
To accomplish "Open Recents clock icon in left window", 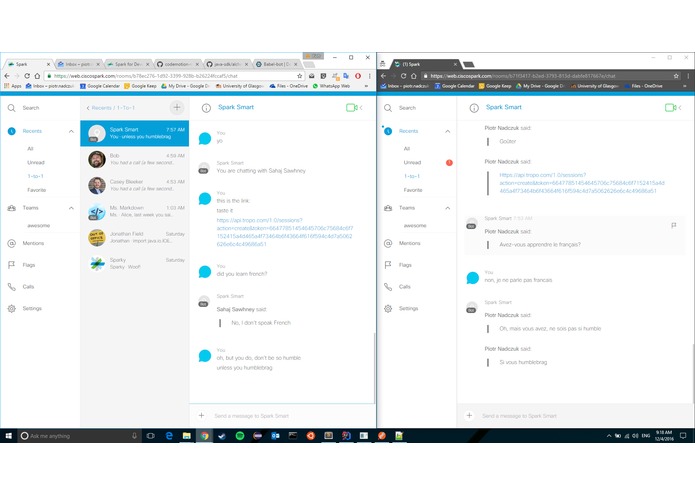I will coord(12,131).
